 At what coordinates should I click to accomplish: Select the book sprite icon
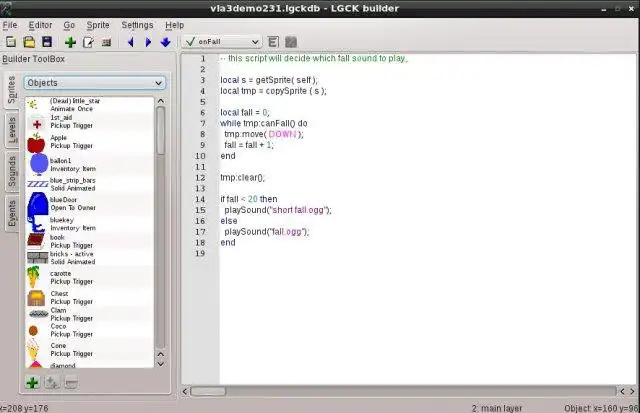point(36,240)
